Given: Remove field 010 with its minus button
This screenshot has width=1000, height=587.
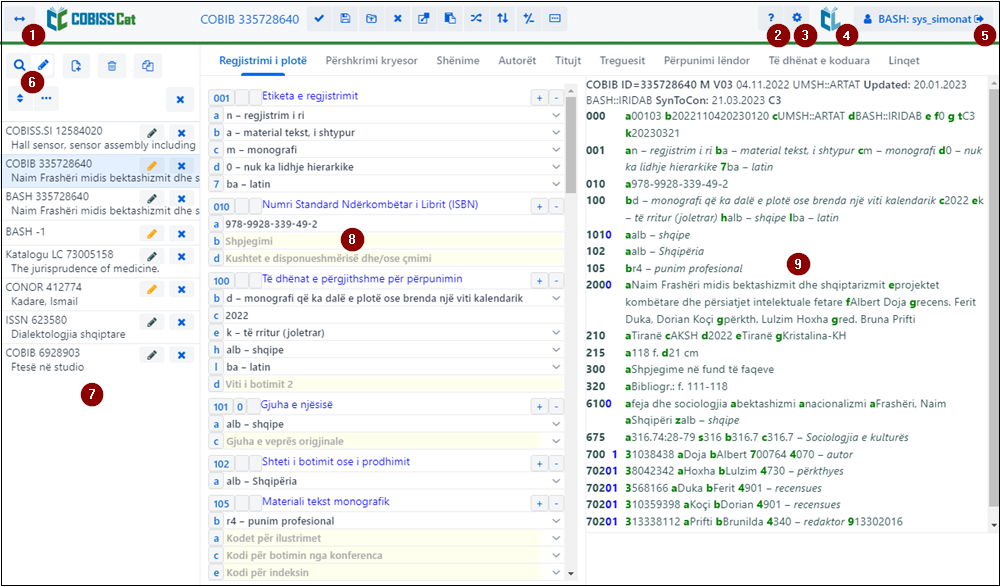Looking at the screenshot, I should click(x=555, y=206).
